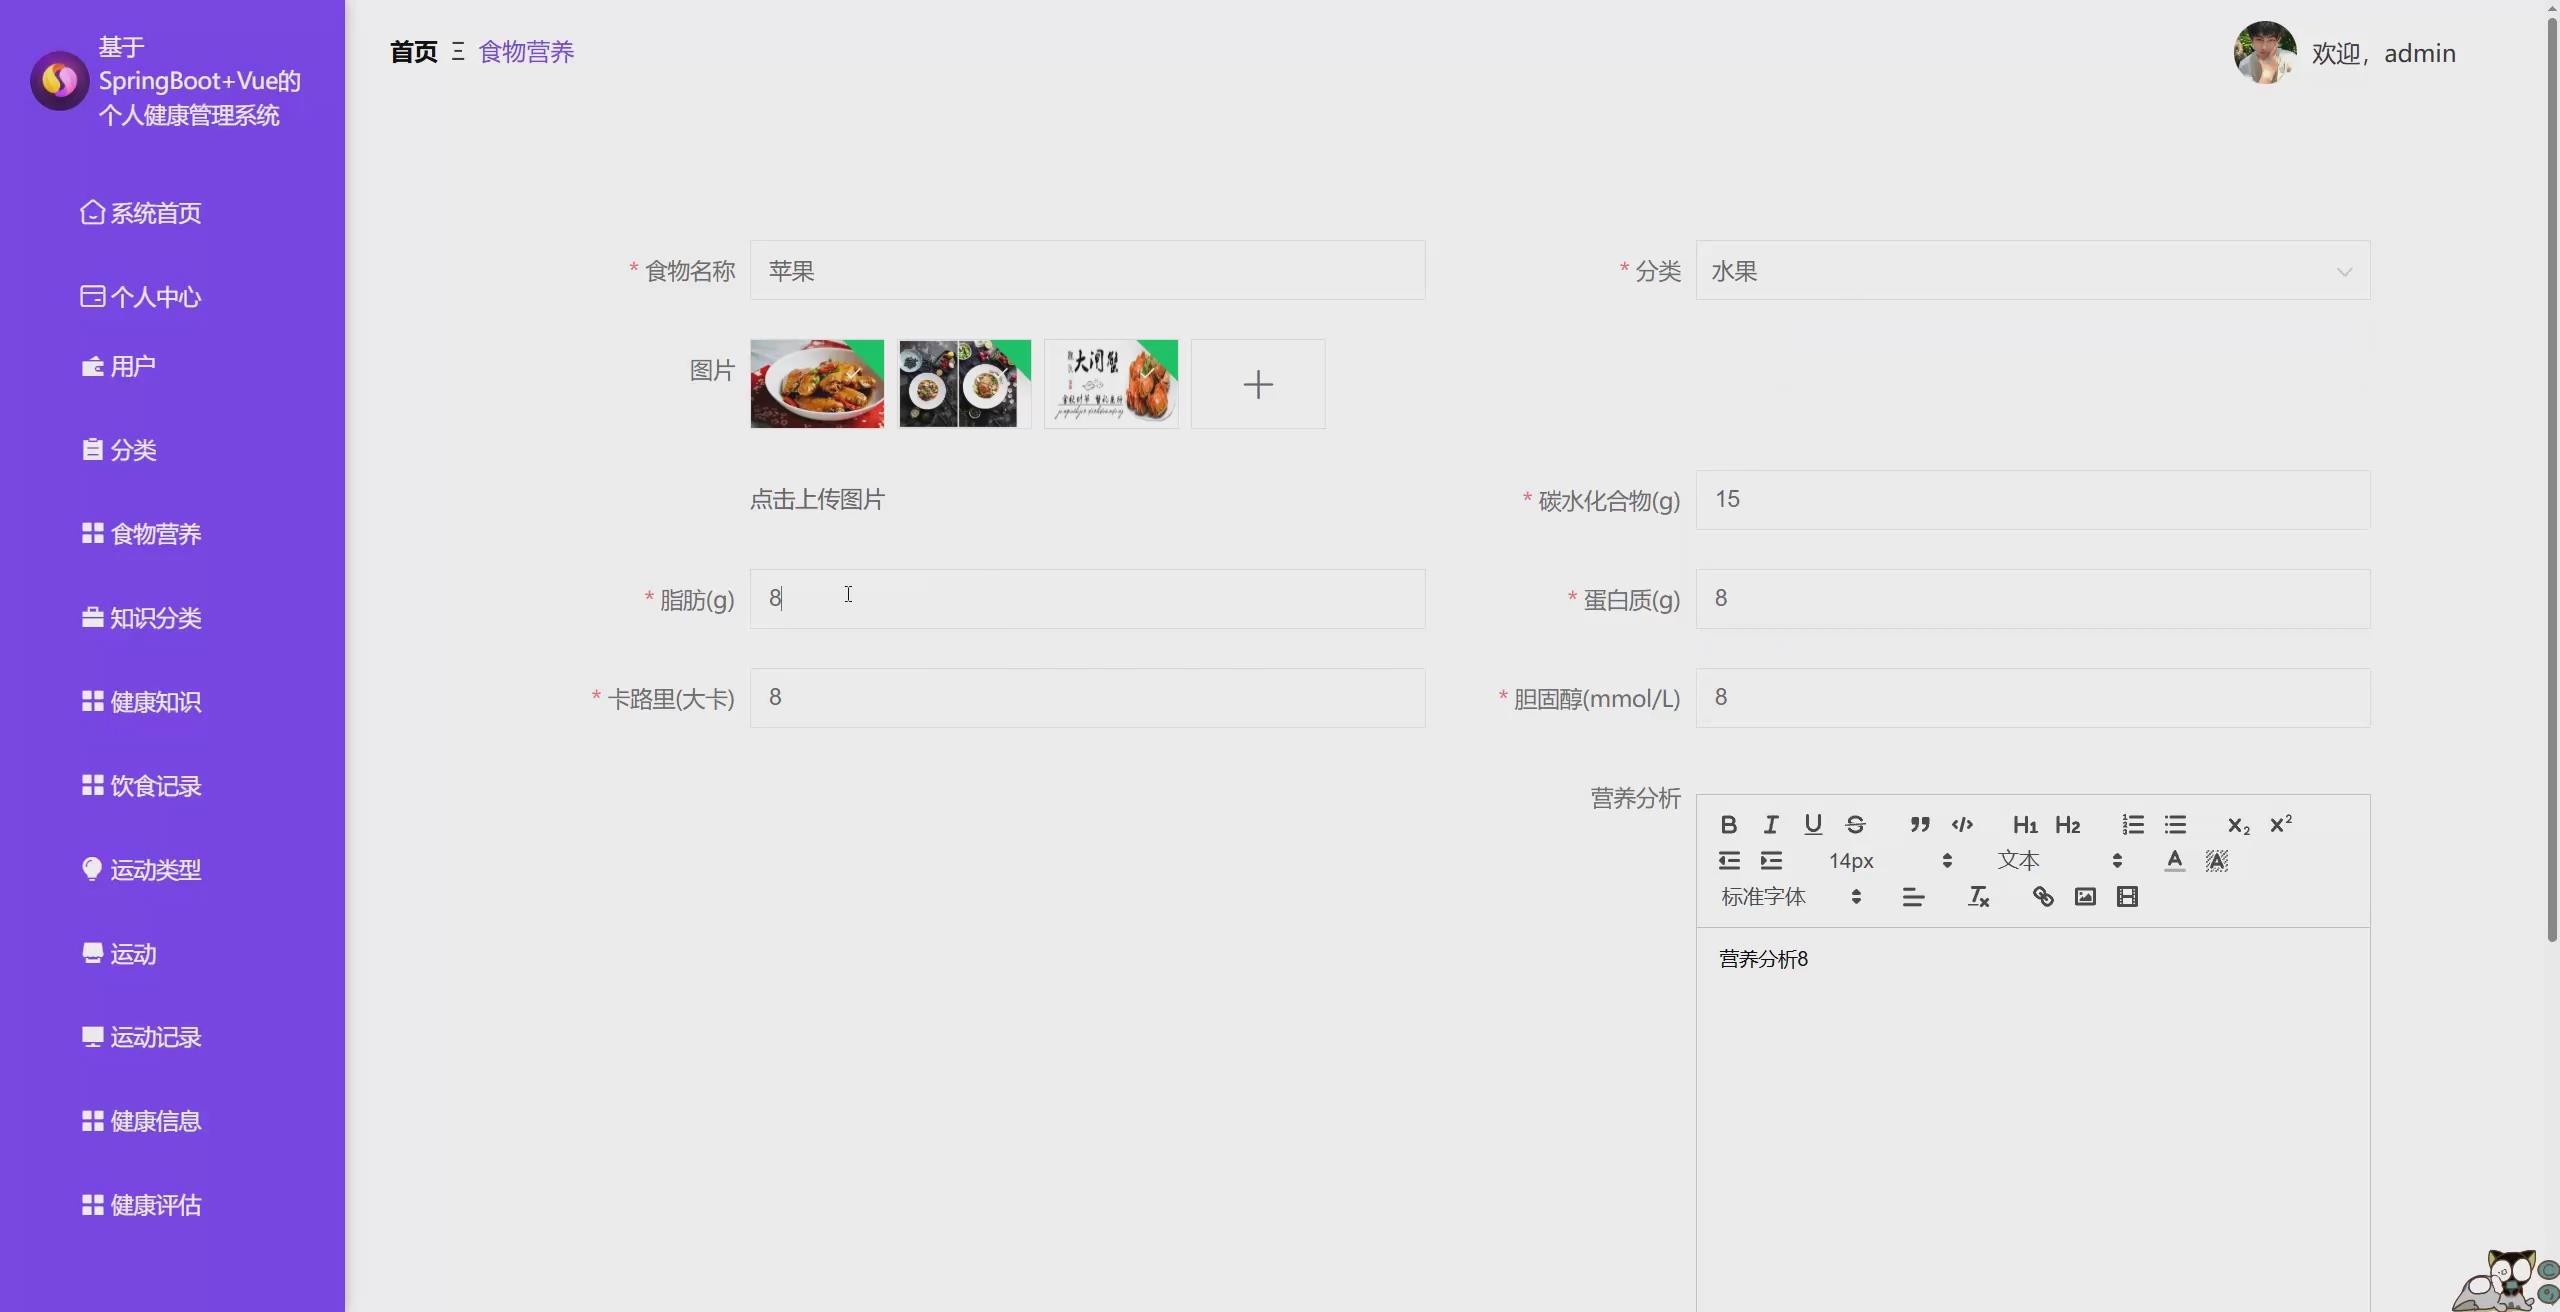Clear text formatting with the Tx button

[1978, 897]
